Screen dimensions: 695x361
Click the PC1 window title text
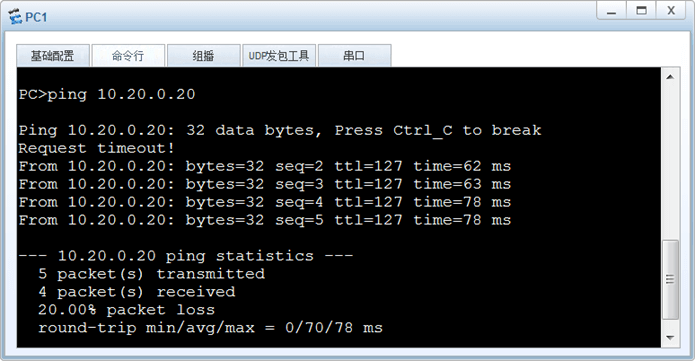tap(36, 17)
